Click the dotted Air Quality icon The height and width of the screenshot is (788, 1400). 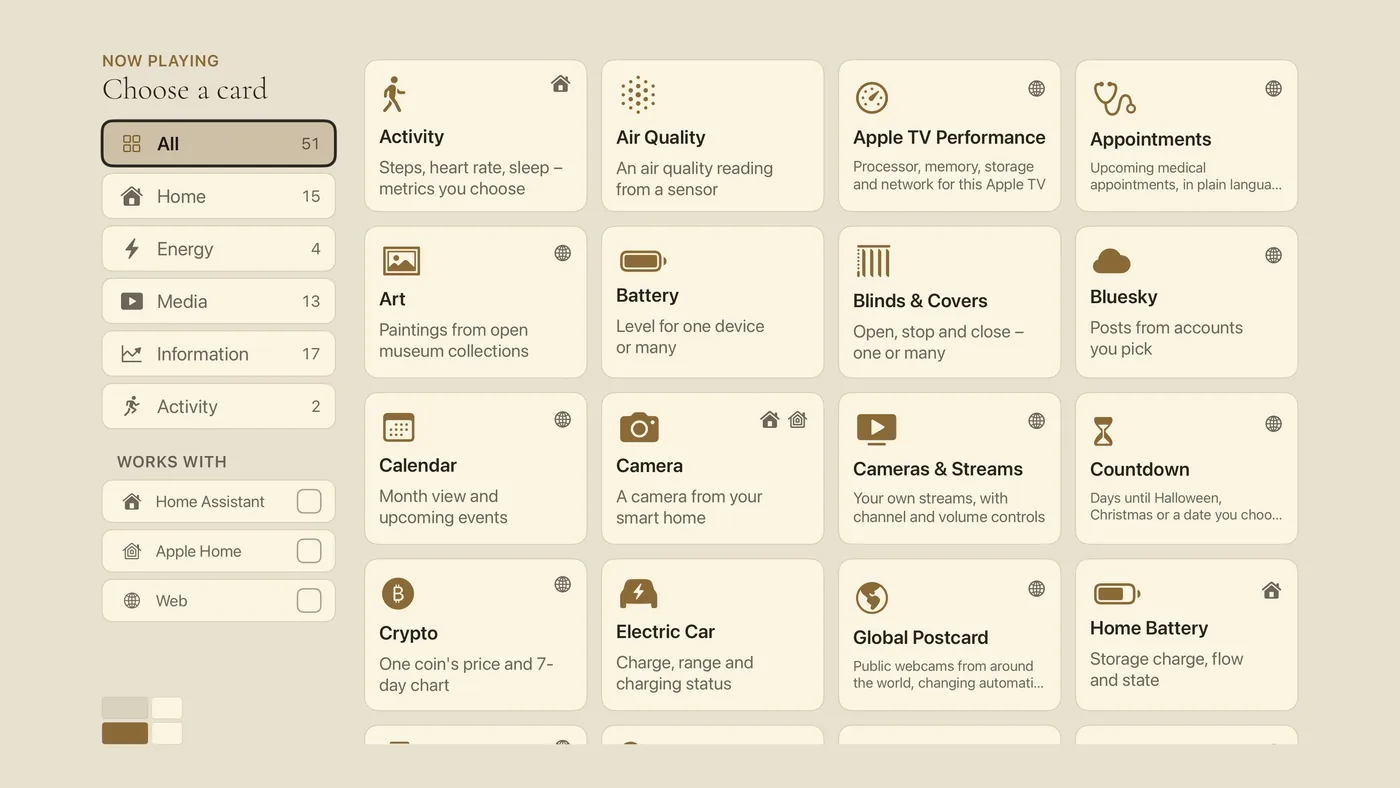click(637, 95)
